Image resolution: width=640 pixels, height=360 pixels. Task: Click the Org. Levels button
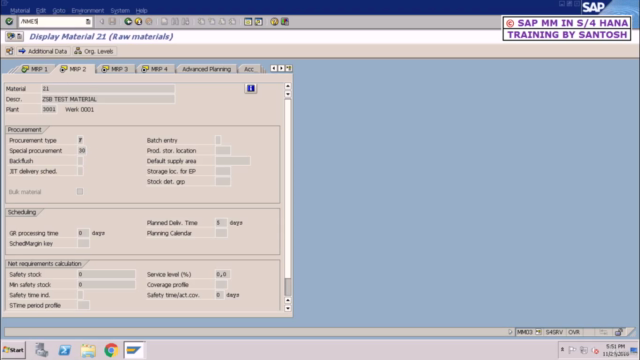click(94, 51)
